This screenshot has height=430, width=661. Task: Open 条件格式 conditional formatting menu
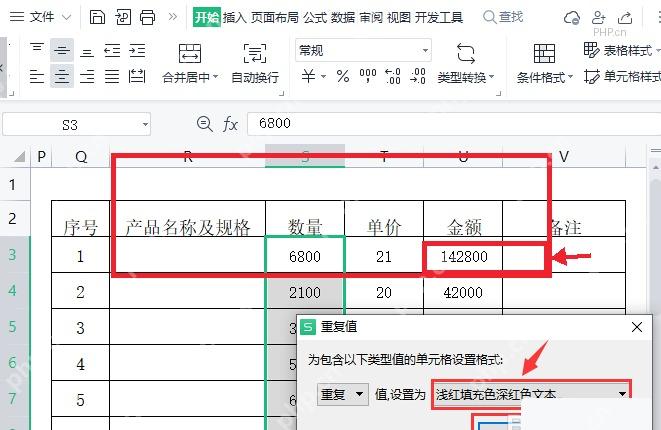(x=545, y=63)
